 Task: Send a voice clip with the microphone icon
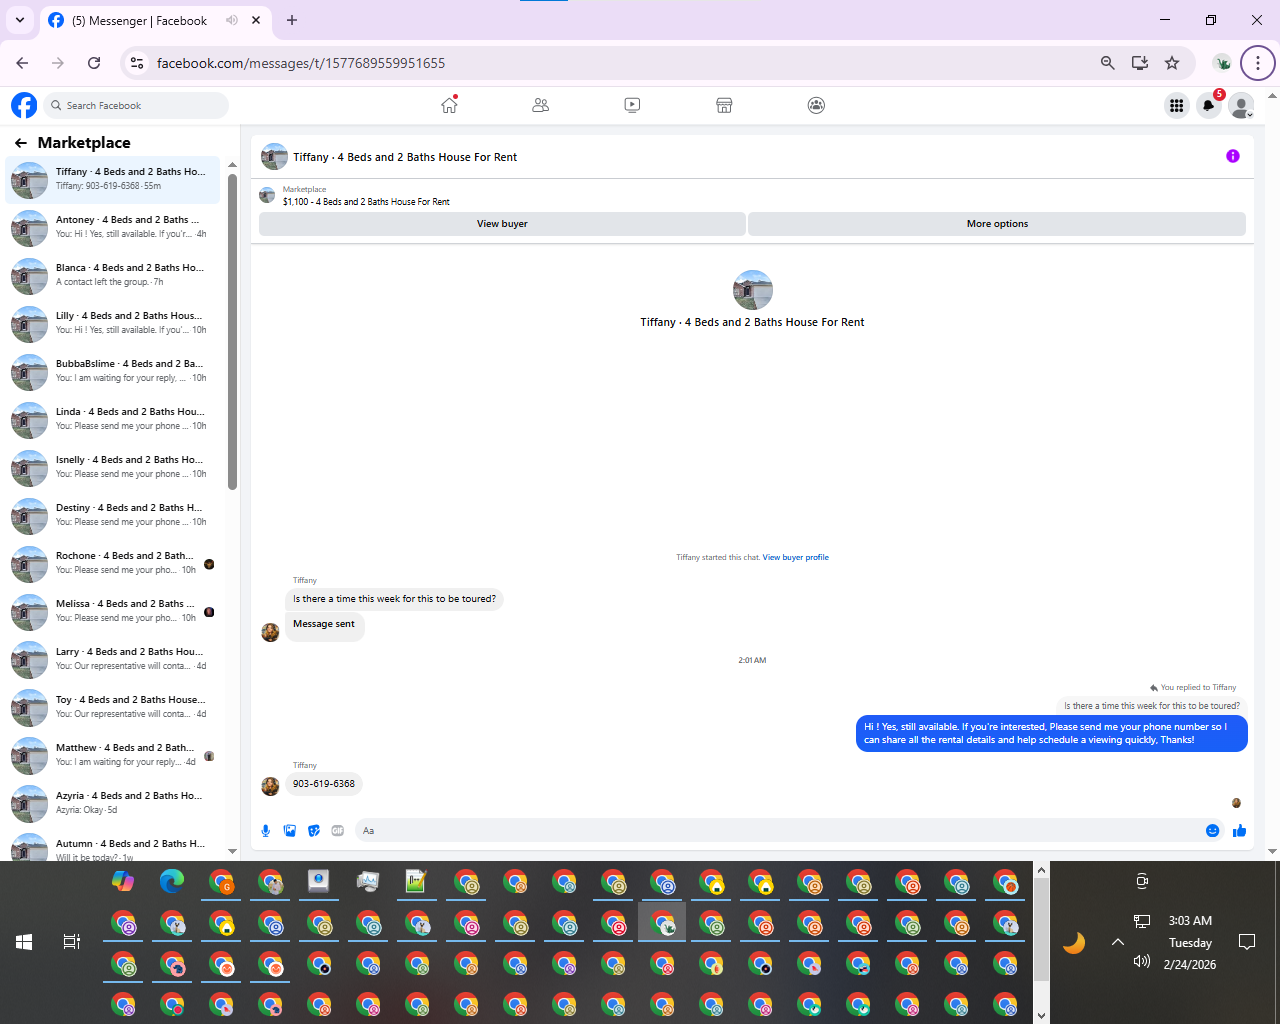pyautogui.click(x=266, y=831)
